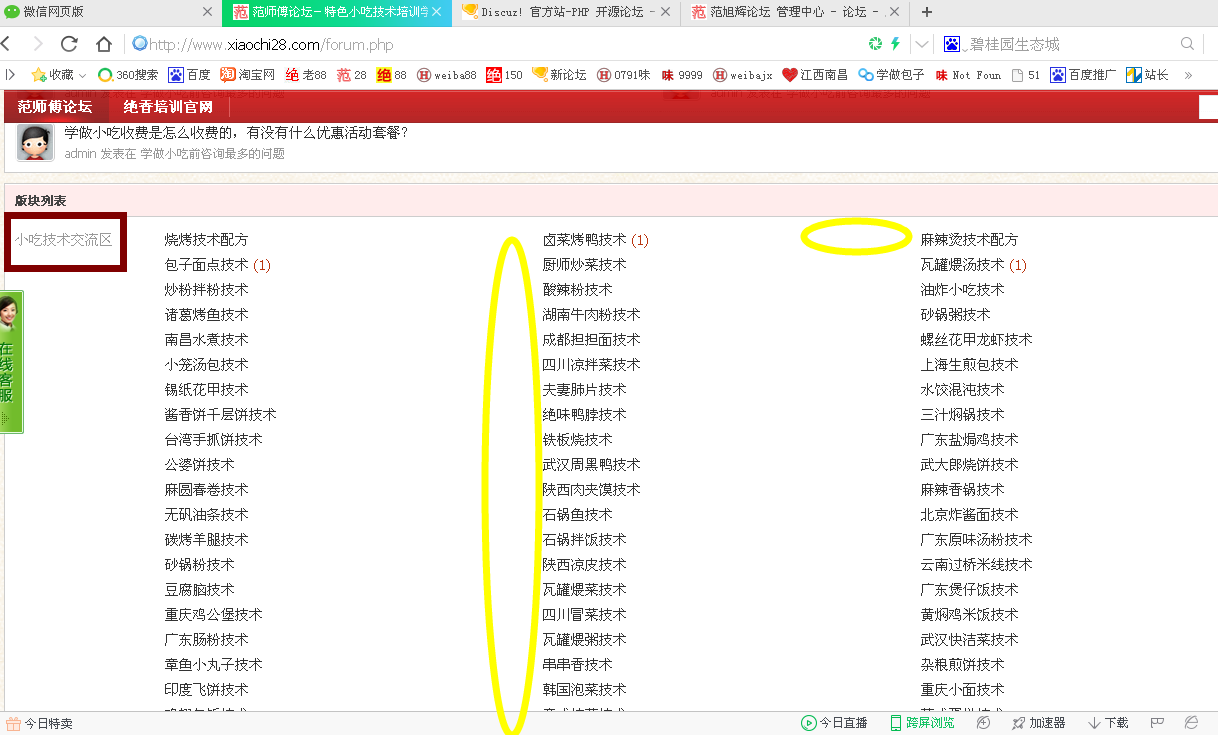This screenshot has height=735, width=1218.
Task: Show more bookmarks with » chevron
Action: pos(1188,75)
